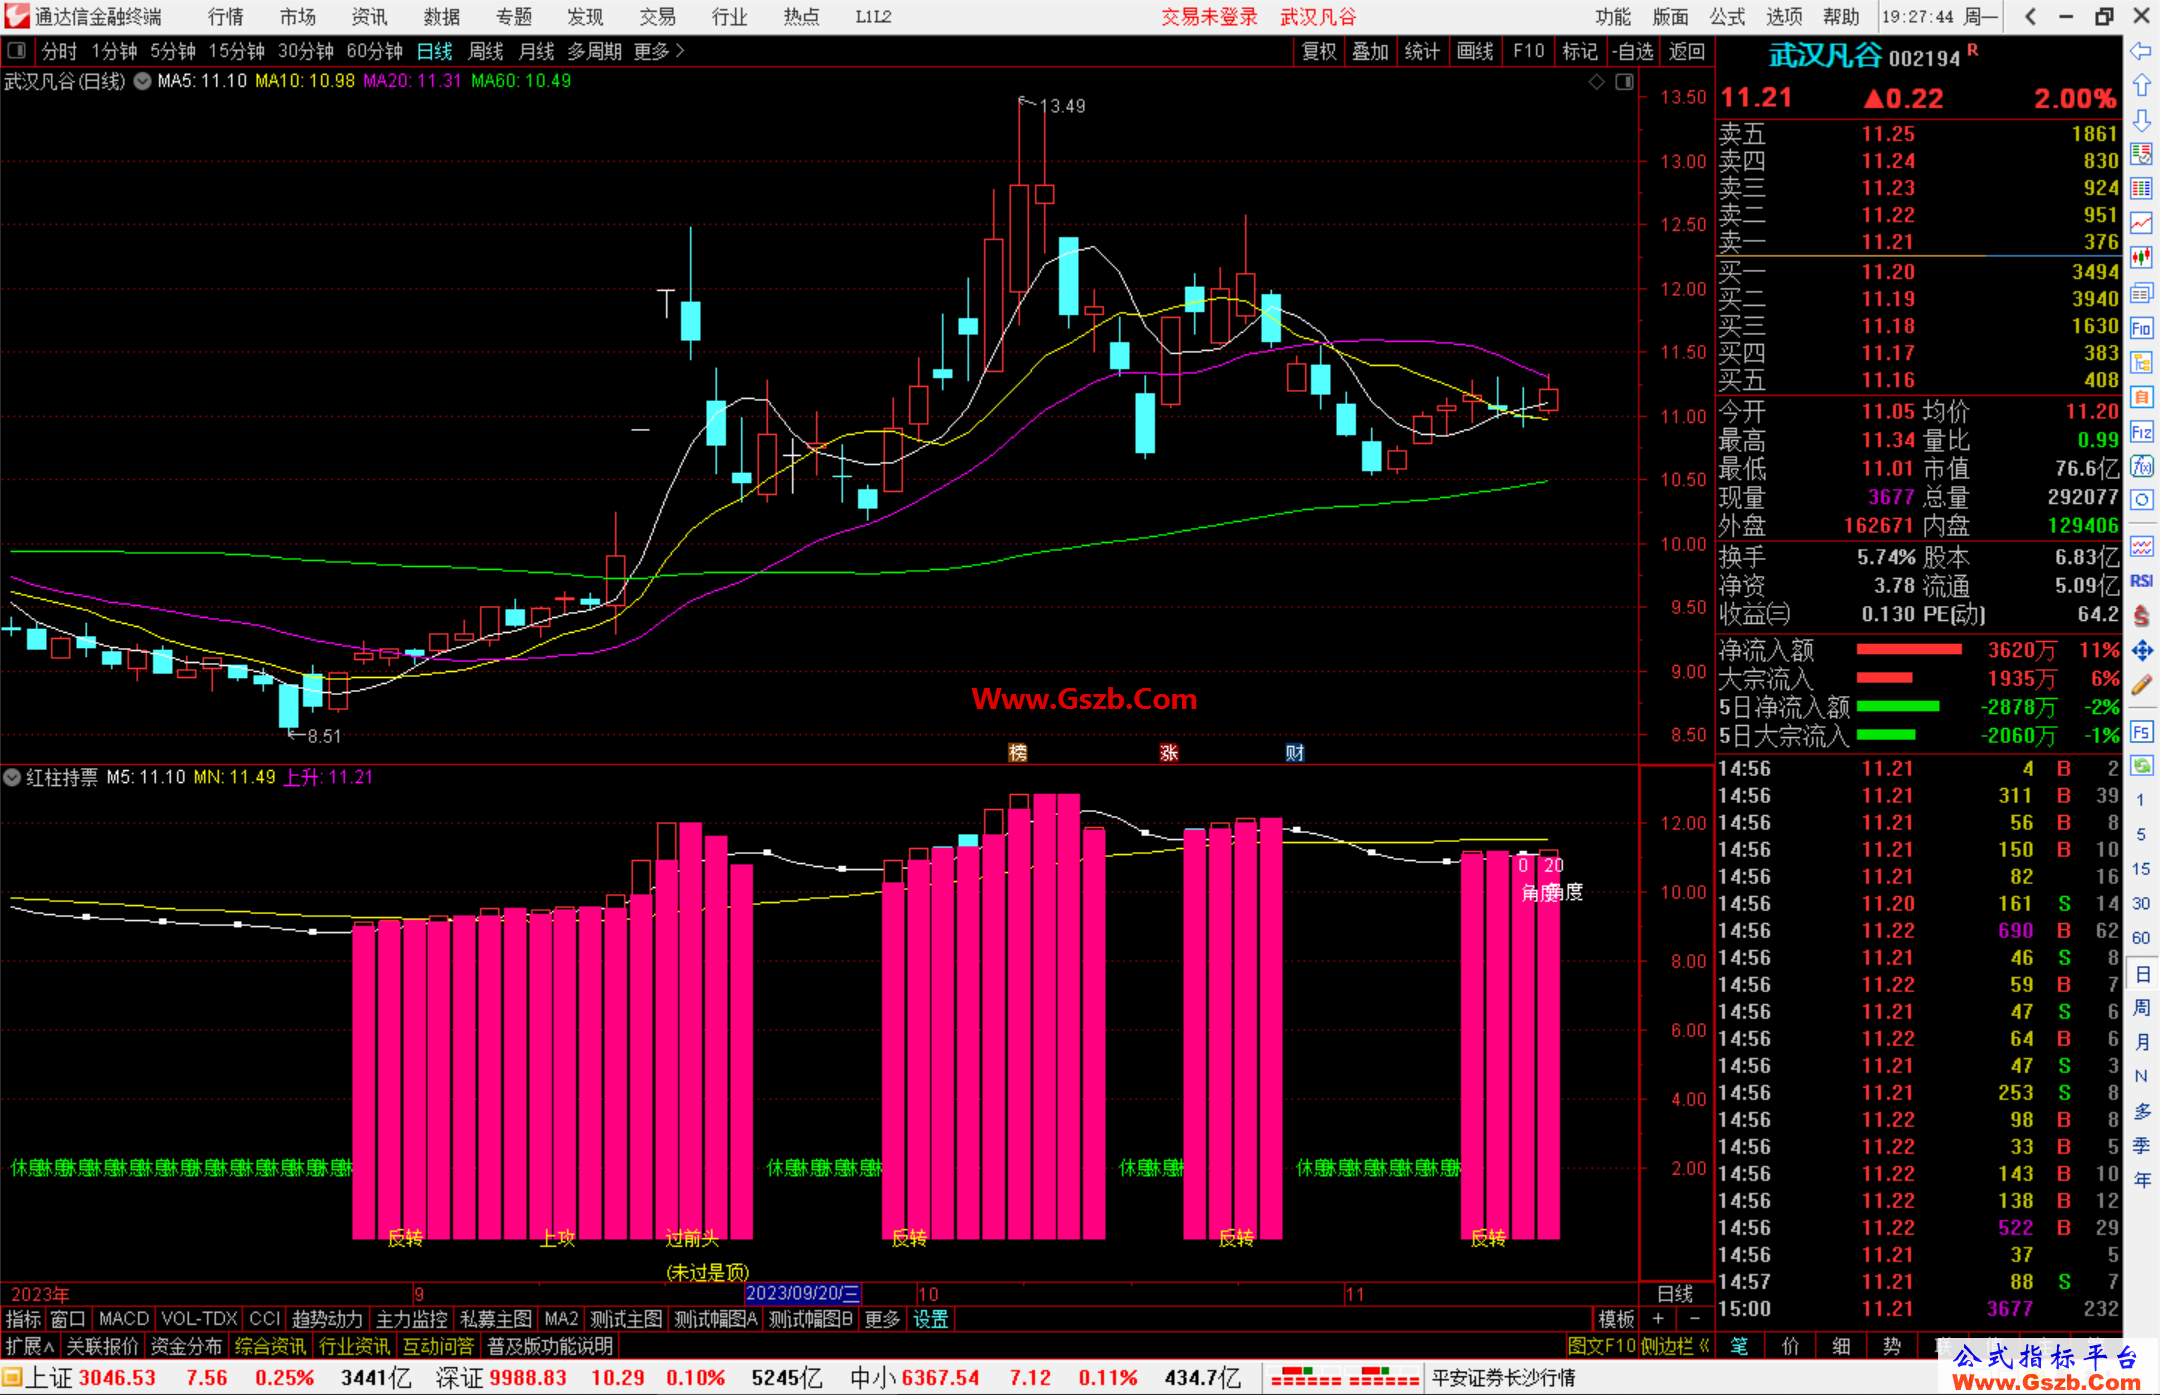Viewport: 2160px width, 1395px height.
Task: Click the orange document sidebar icon
Action: tap(2141, 397)
